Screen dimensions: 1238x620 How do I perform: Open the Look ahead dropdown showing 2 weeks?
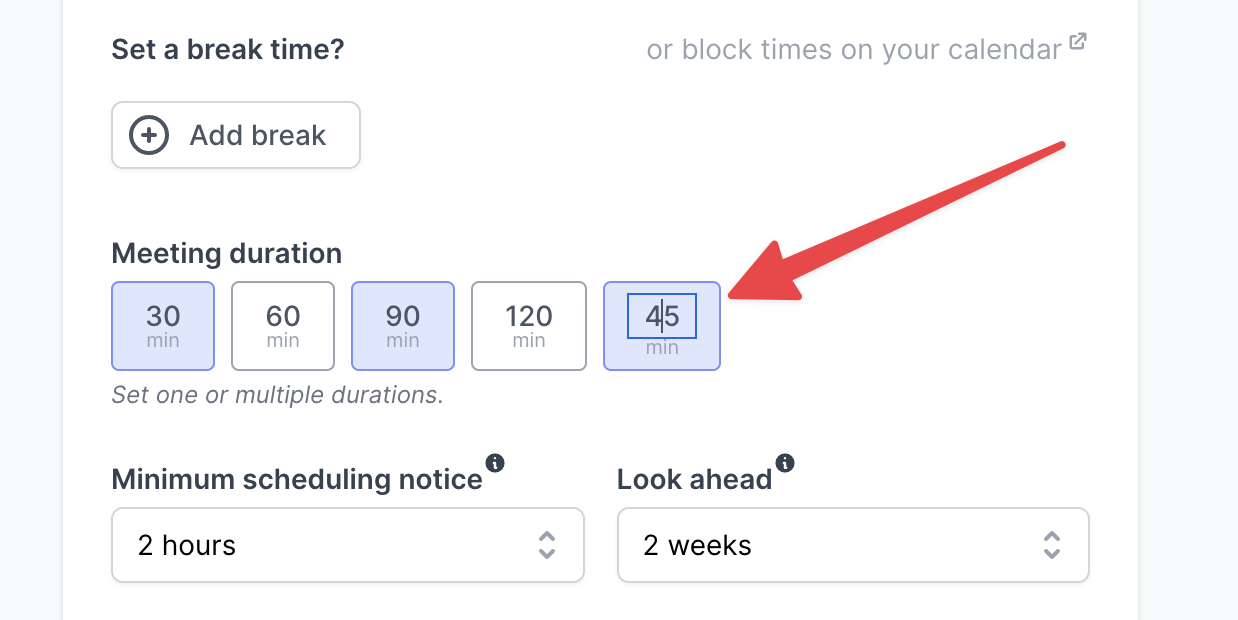(x=853, y=545)
